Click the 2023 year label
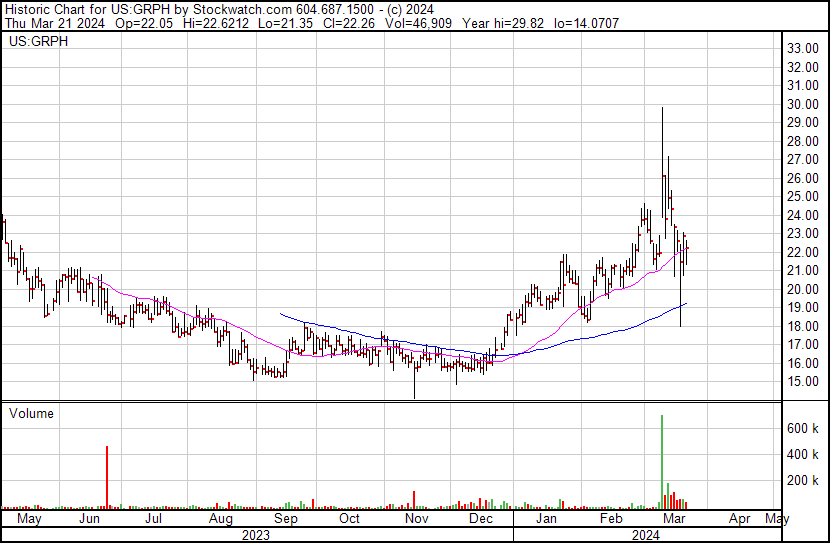The width and height of the screenshot is (830, 543). click(257, 534)
